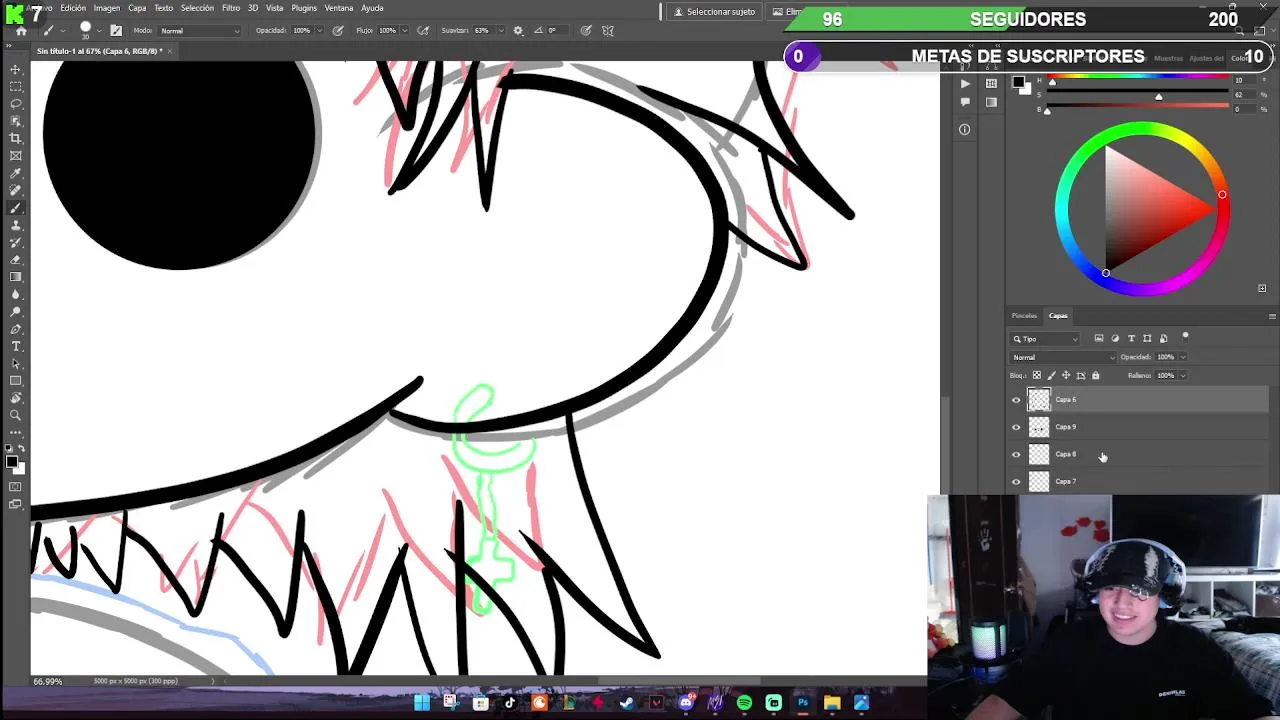
Task: Toggle Quick Mask mode
Action: [x=15, y=487]
